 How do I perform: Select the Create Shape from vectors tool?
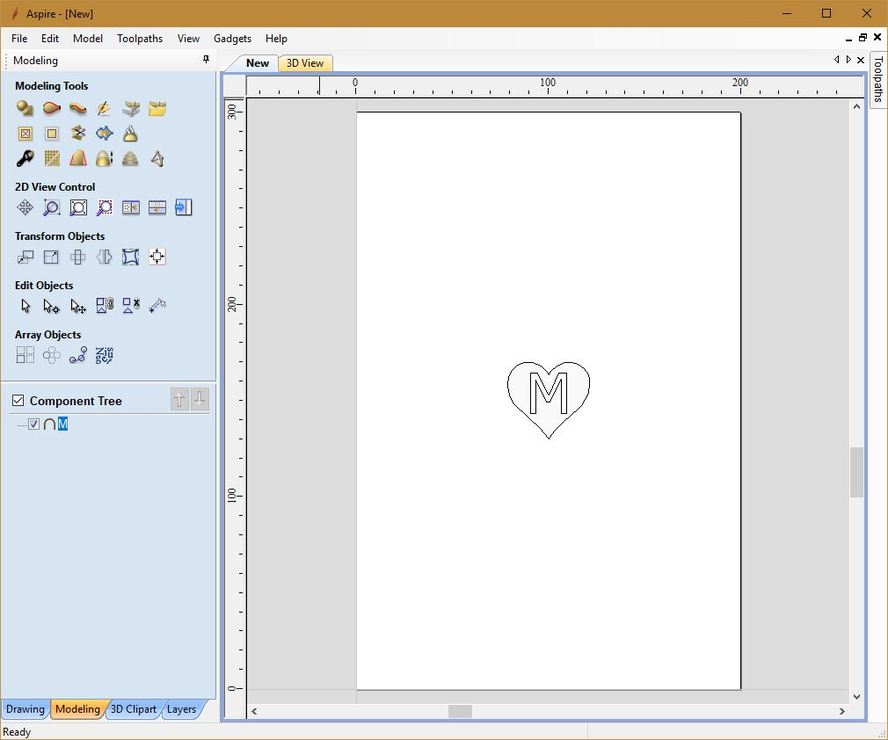click(x=25, y=108)
